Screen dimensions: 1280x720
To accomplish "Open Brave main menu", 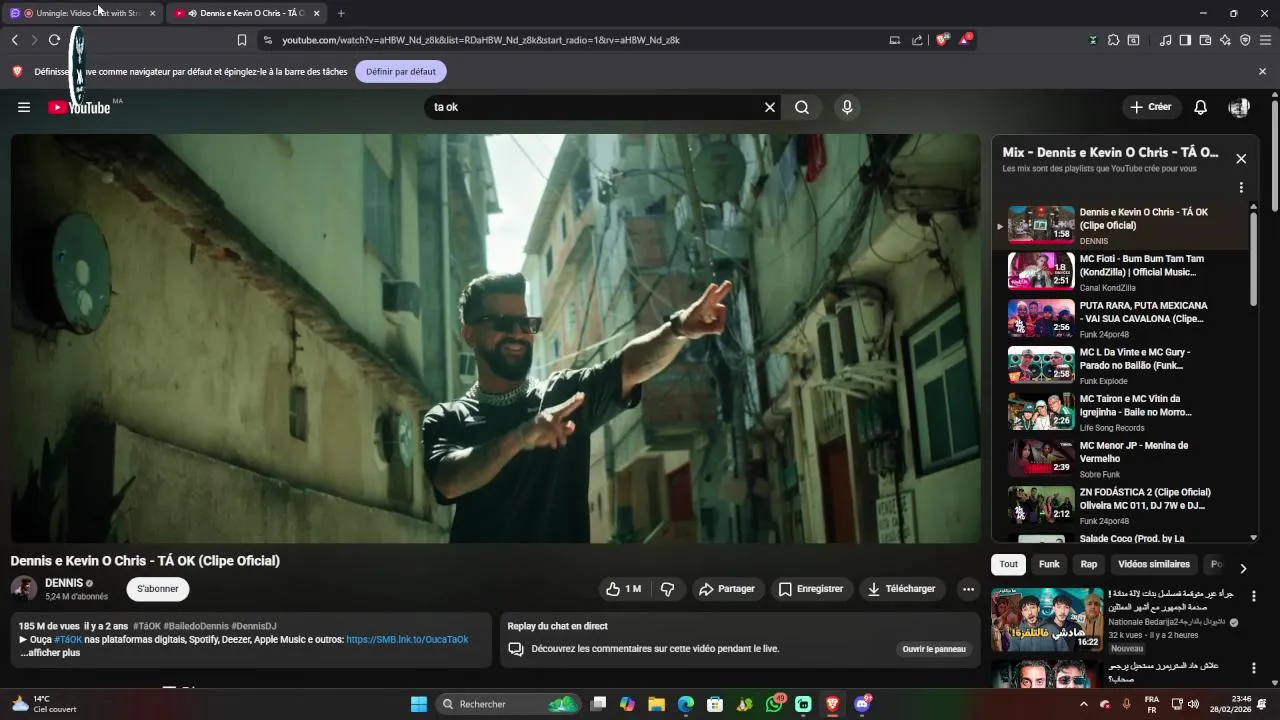I will tap(1265, 40).
